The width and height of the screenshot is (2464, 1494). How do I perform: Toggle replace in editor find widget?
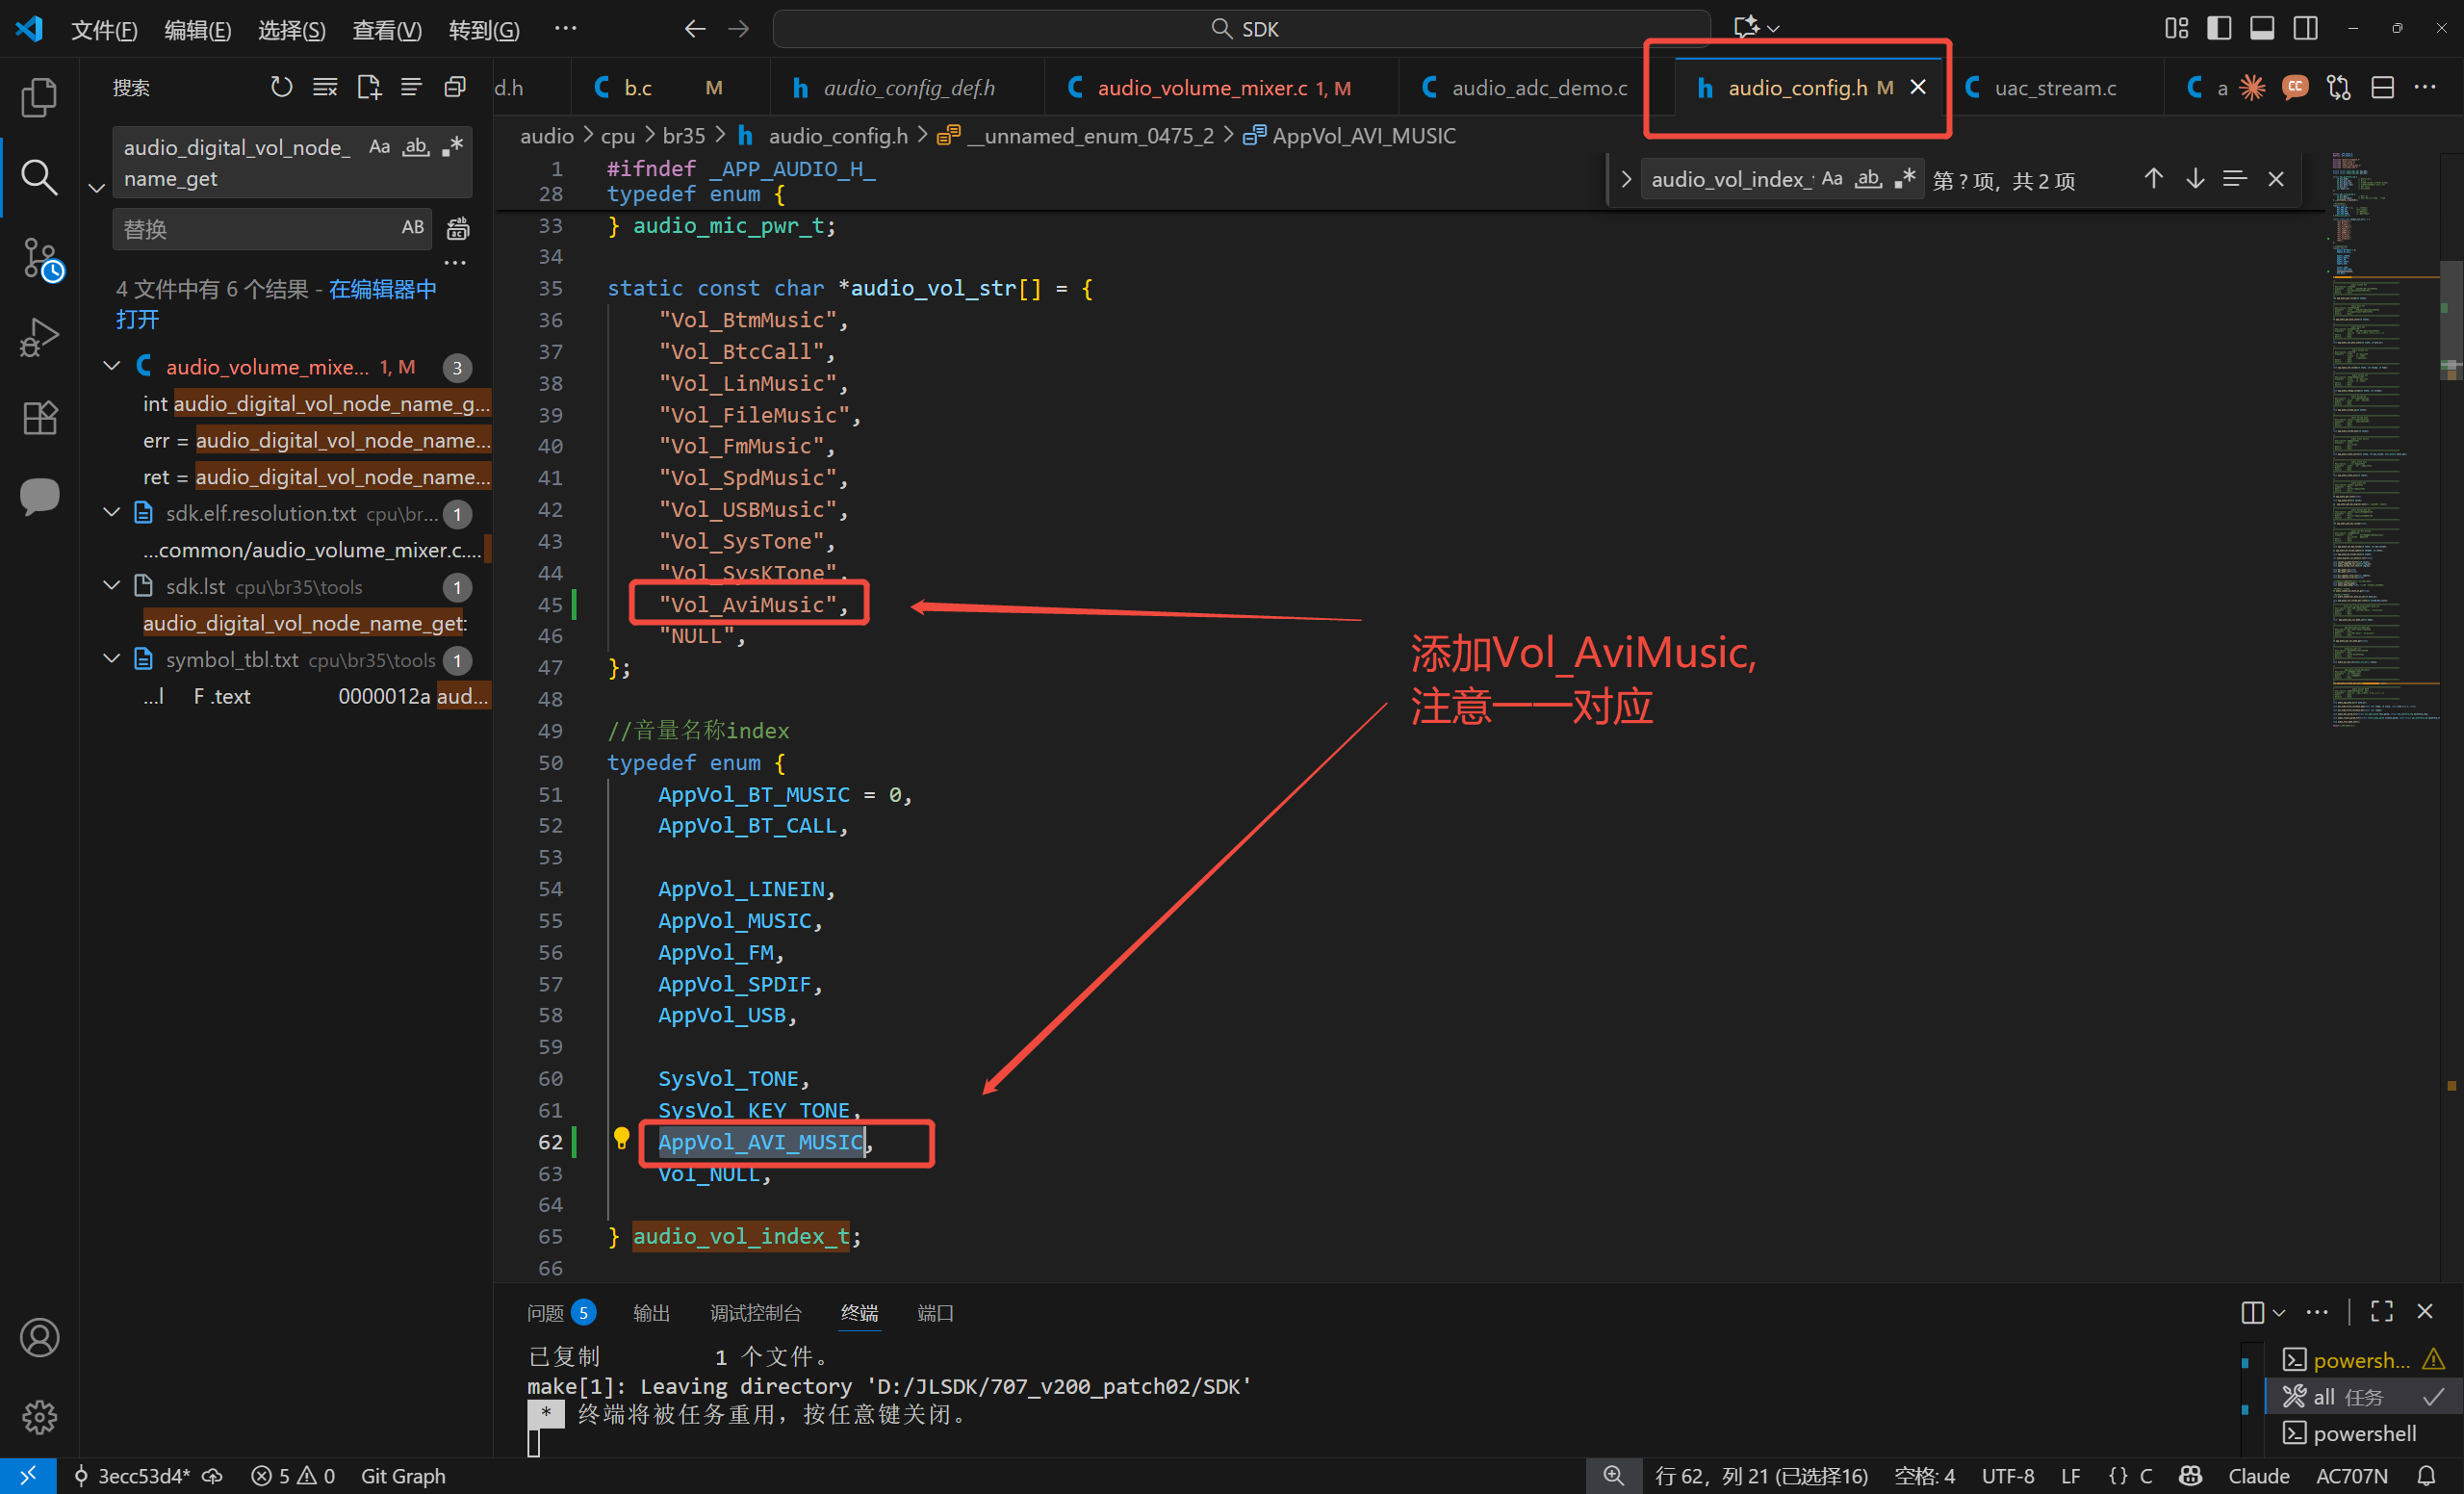click(x=1625, y=179)
